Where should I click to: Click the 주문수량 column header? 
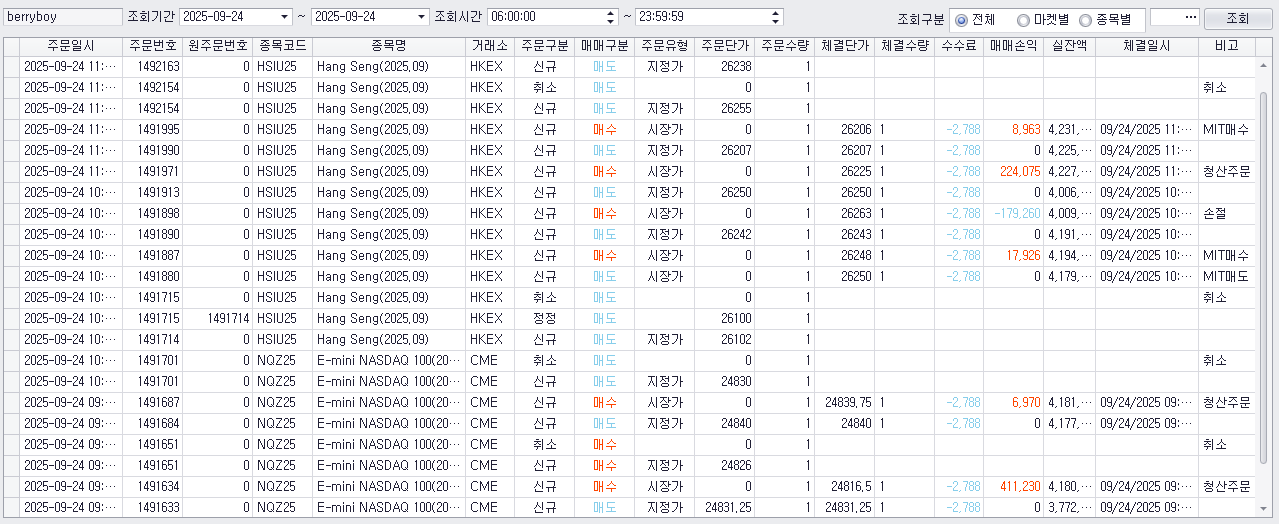tap(785, 46)
